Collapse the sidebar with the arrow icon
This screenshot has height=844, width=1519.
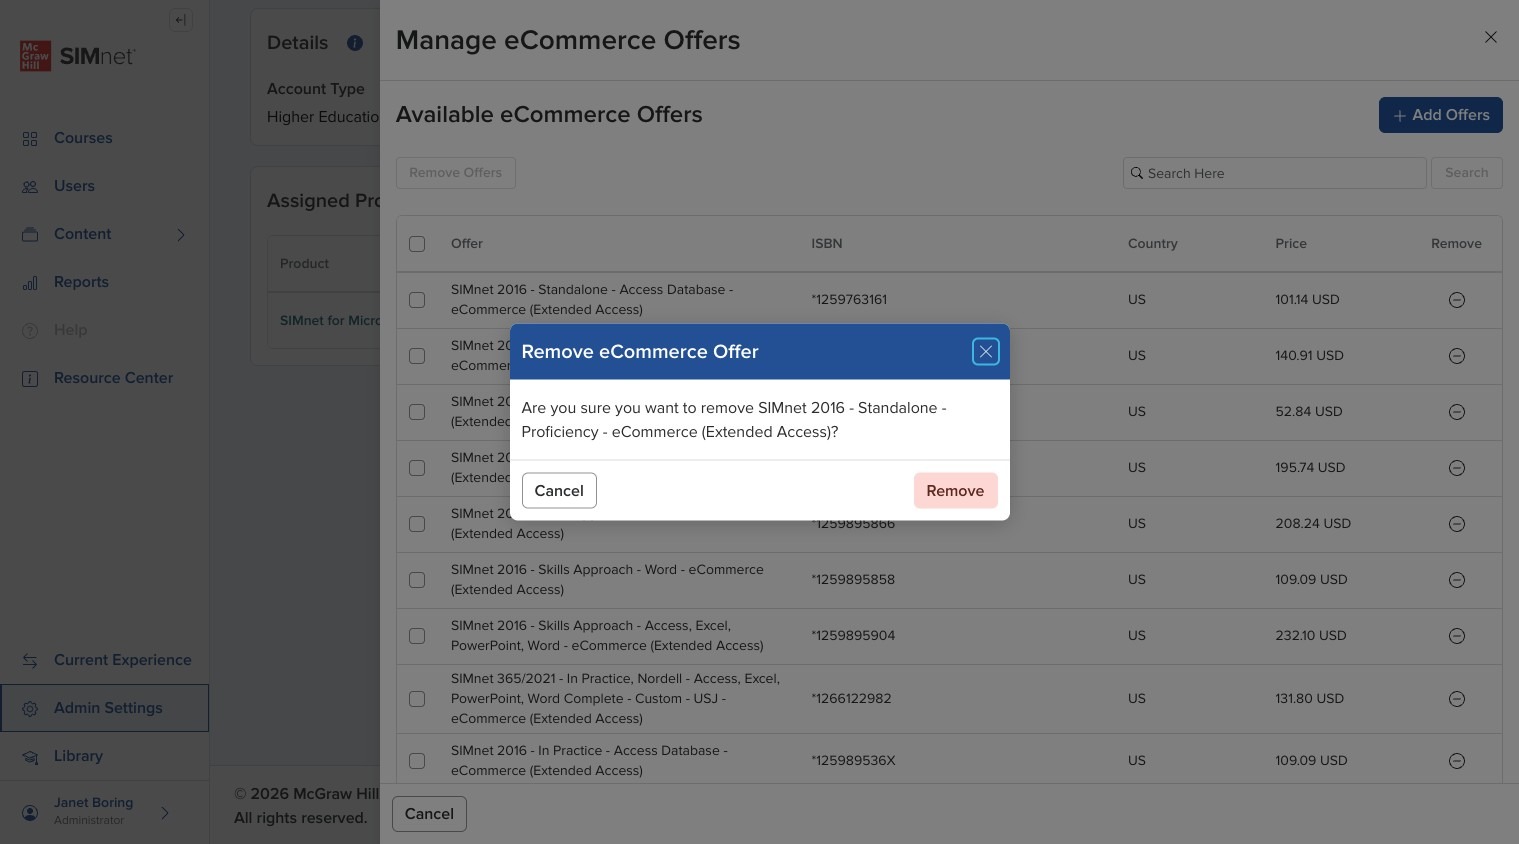click(181, 20)
